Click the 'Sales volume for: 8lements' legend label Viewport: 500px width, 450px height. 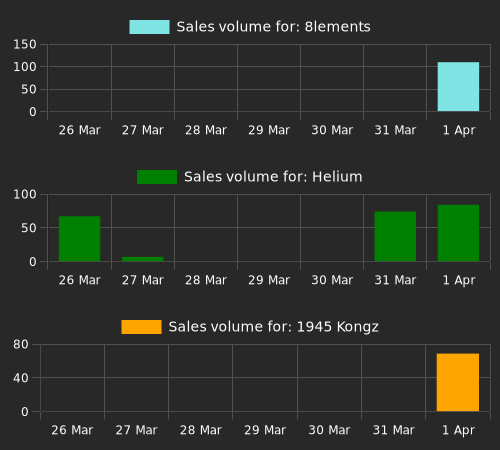(x=273, y=27)
